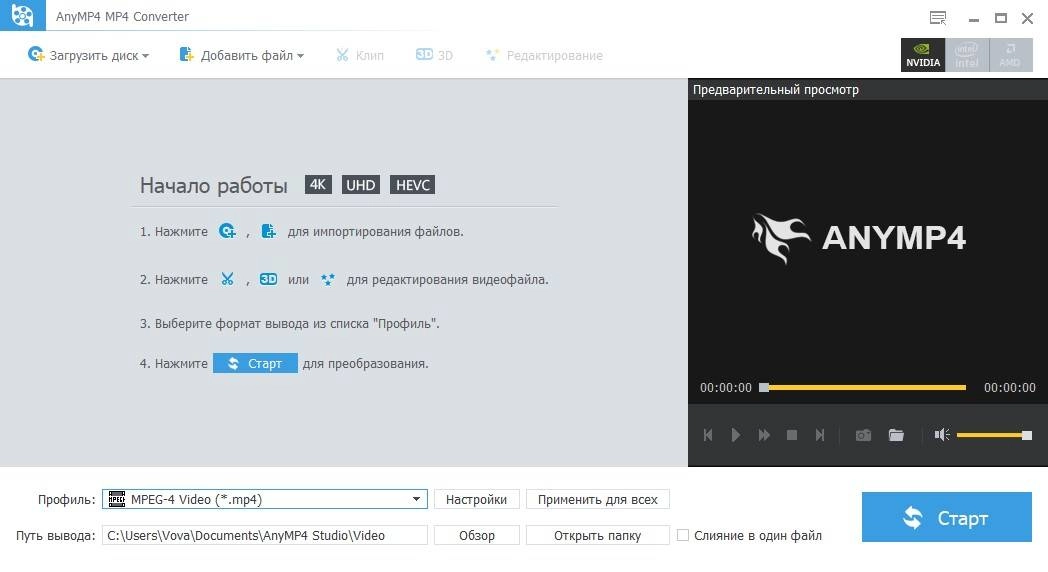
Task: Open the menu icon in title bar
Action: coord(938,18)
